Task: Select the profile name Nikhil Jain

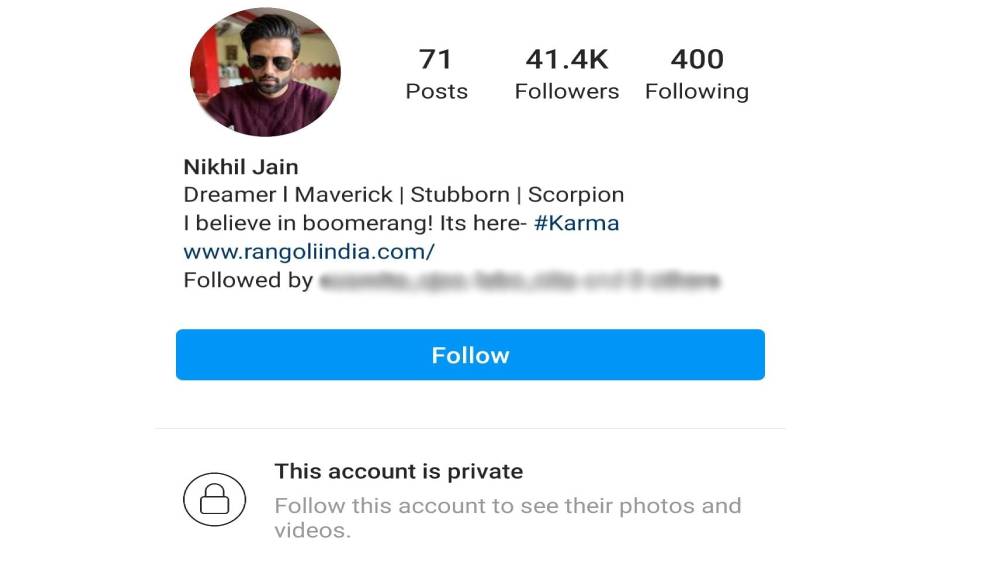Action: pos(241,167)
